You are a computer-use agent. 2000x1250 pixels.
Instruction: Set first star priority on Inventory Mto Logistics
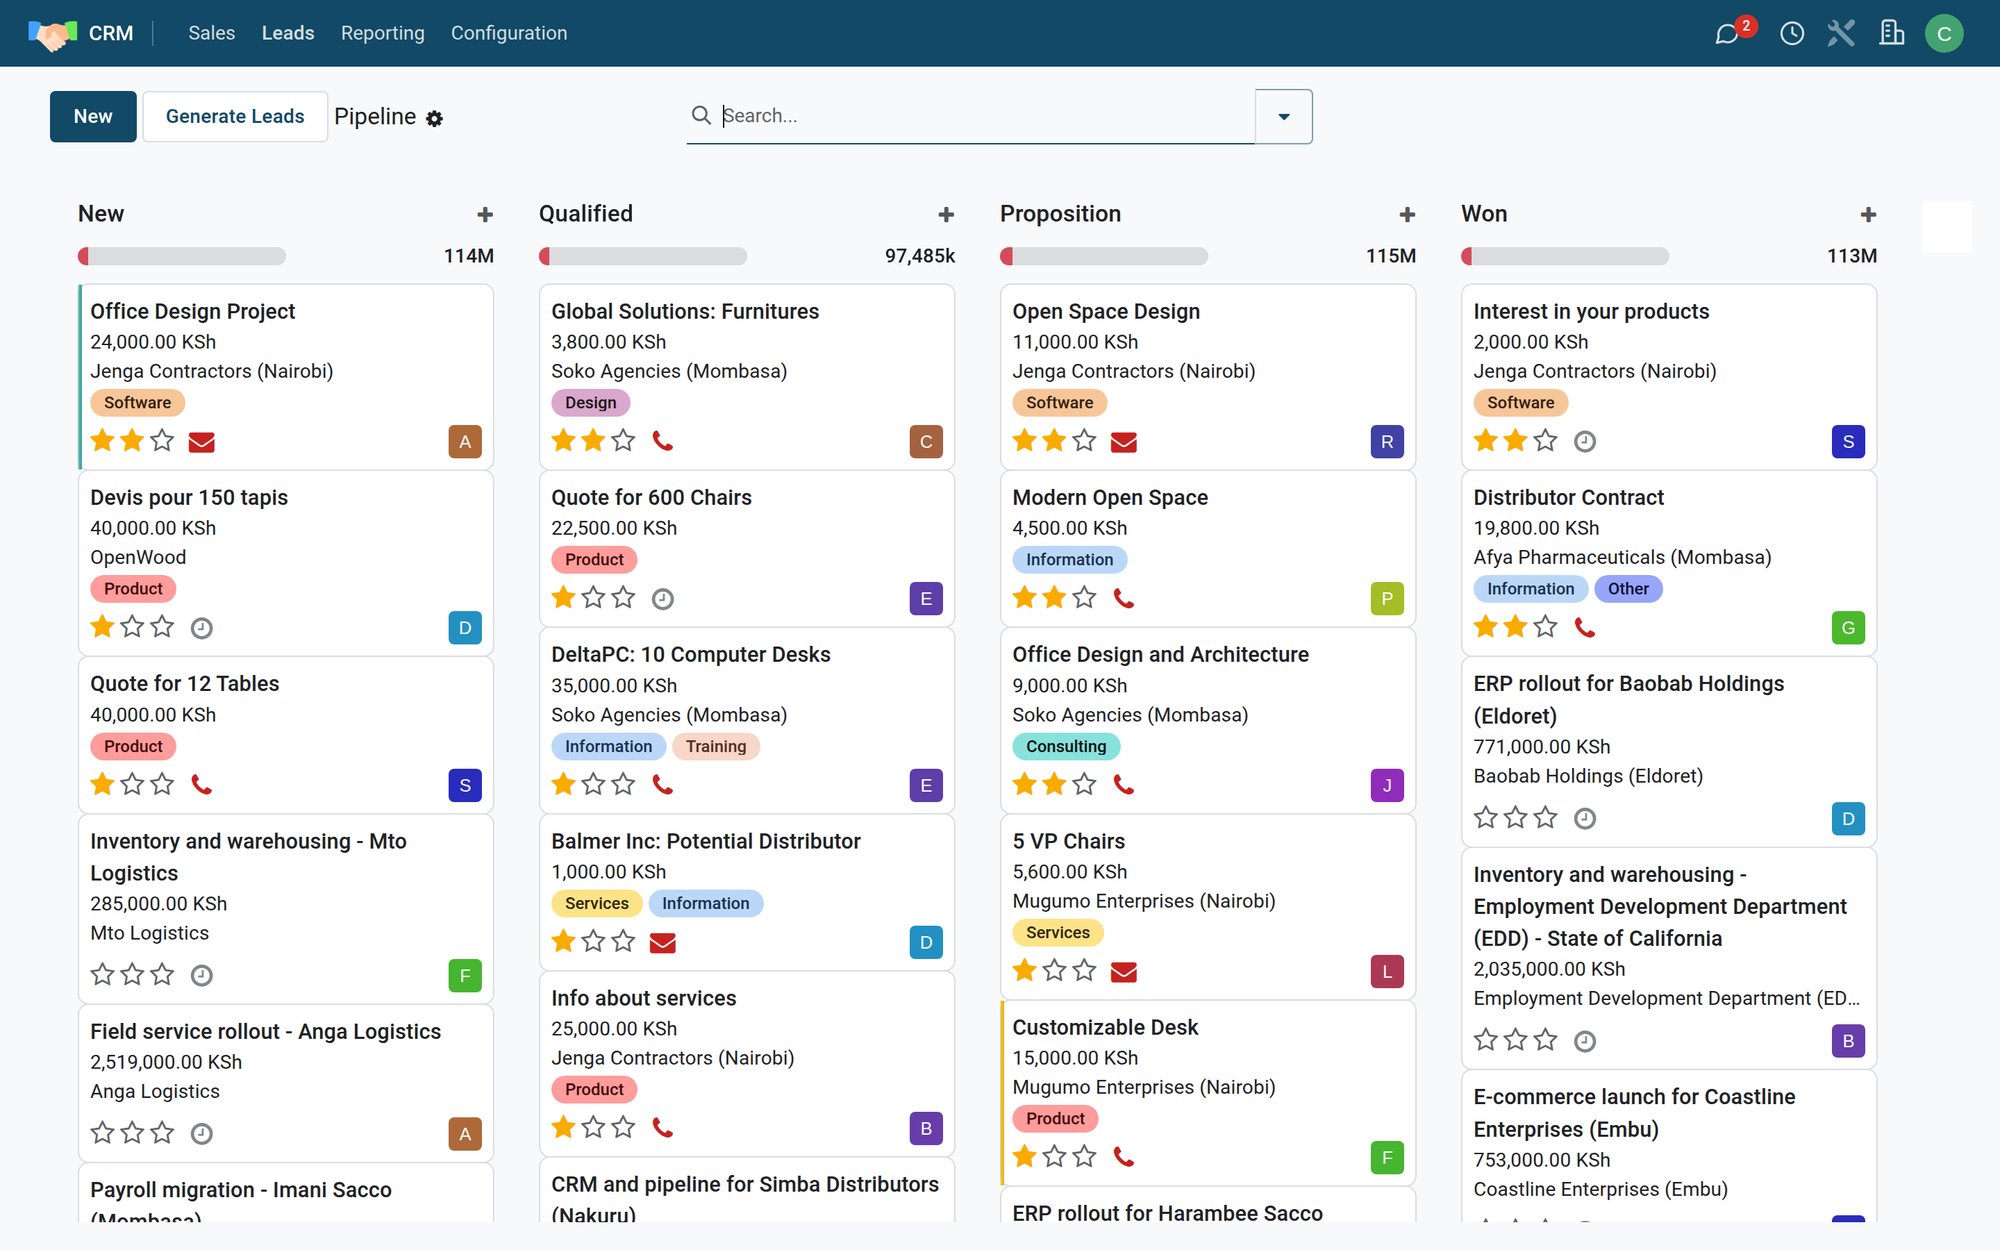pyautogui.click(x=102, y=973)
